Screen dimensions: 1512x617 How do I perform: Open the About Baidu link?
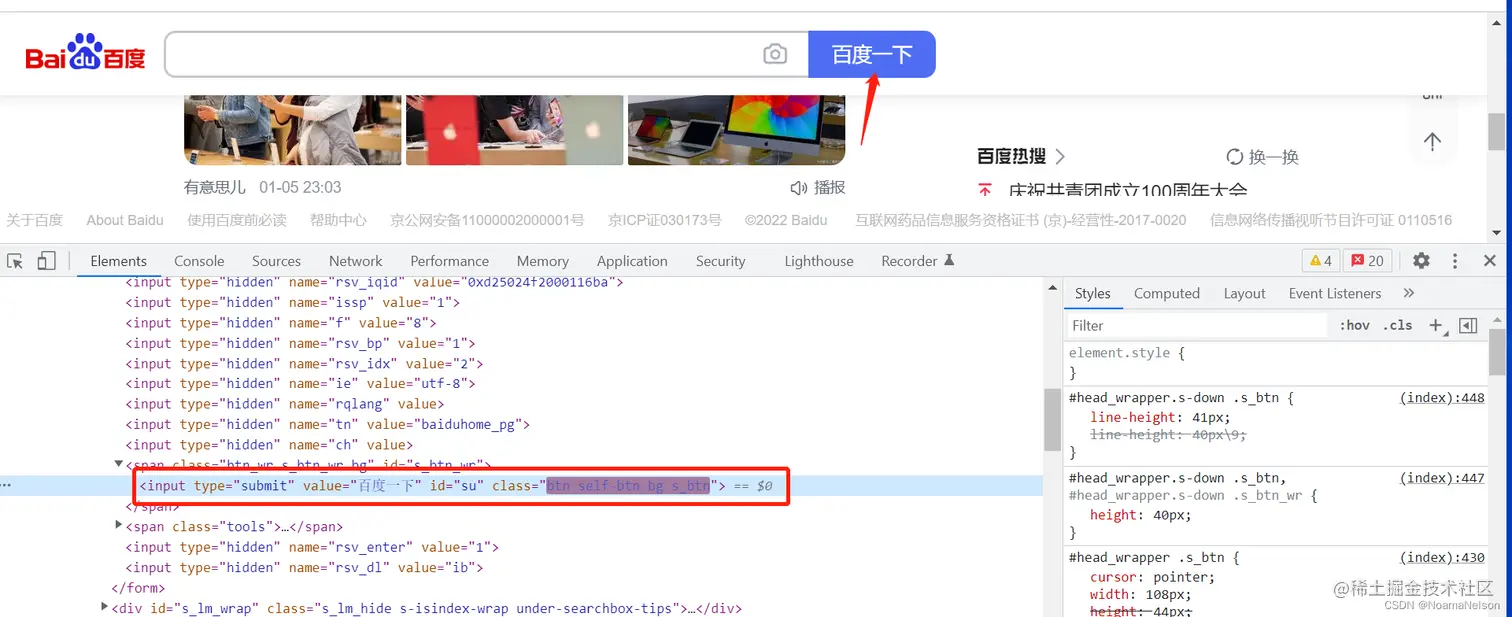click(124, 220)
